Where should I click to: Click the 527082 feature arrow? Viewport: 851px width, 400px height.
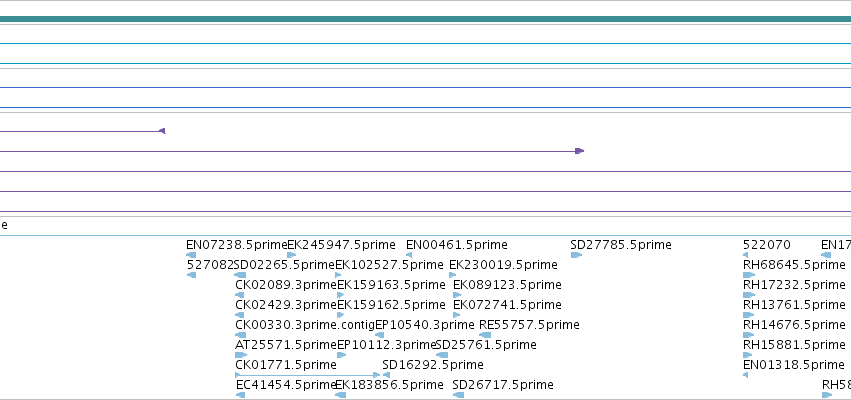pos(191,275)
